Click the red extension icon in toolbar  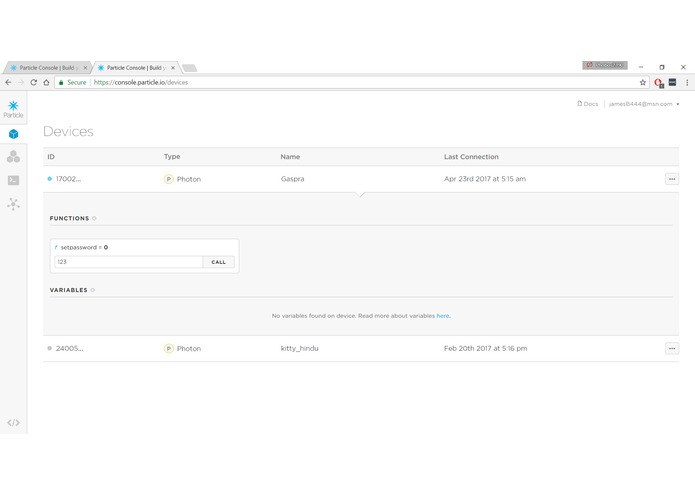pyautogui.click(x=658, y=82)
